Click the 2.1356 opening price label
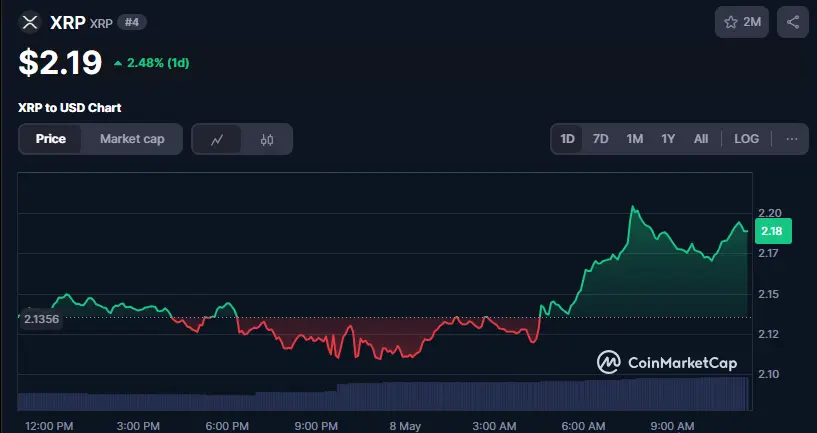 (x=41, y=319)
